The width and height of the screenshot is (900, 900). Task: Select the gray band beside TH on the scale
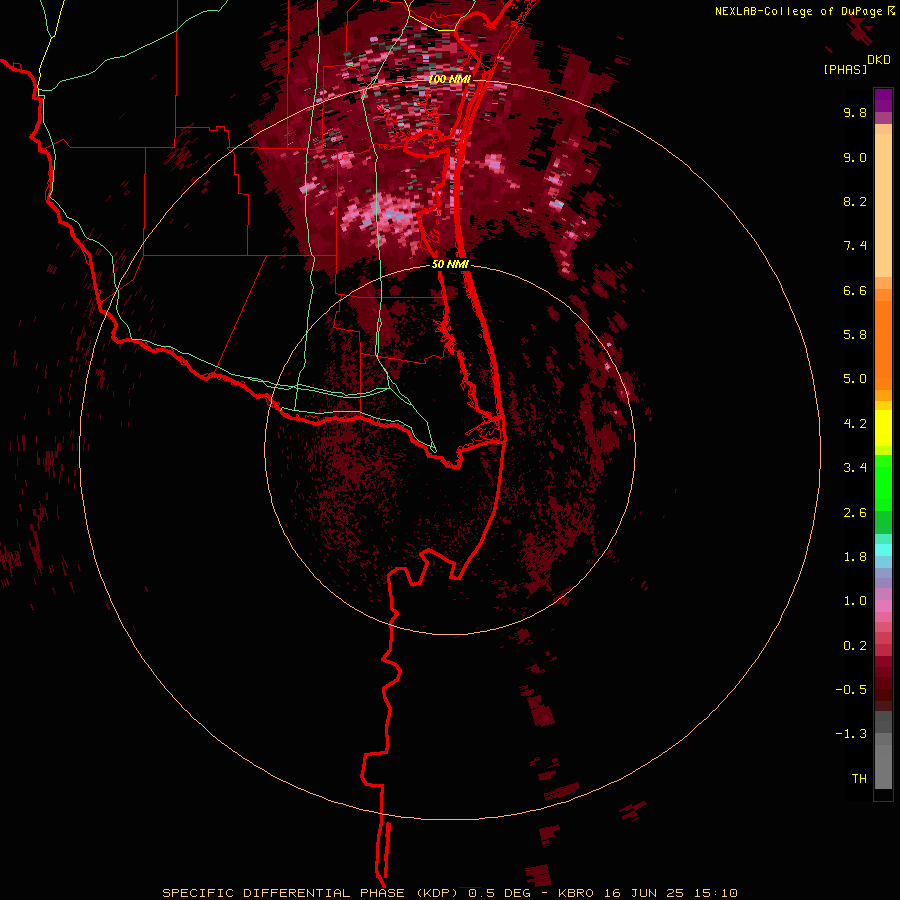pyautogui.click(x=883, y=766)
